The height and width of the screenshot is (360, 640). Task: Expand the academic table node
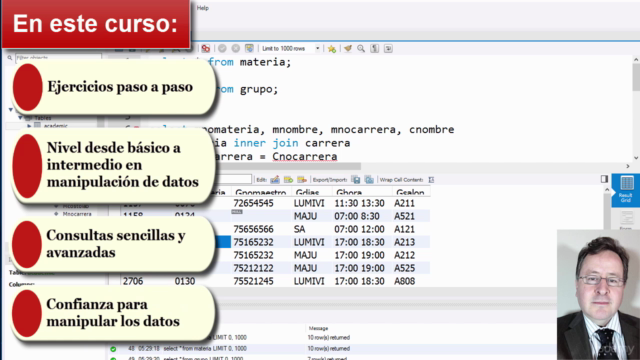pyautogui.click(x=29, y=126)
